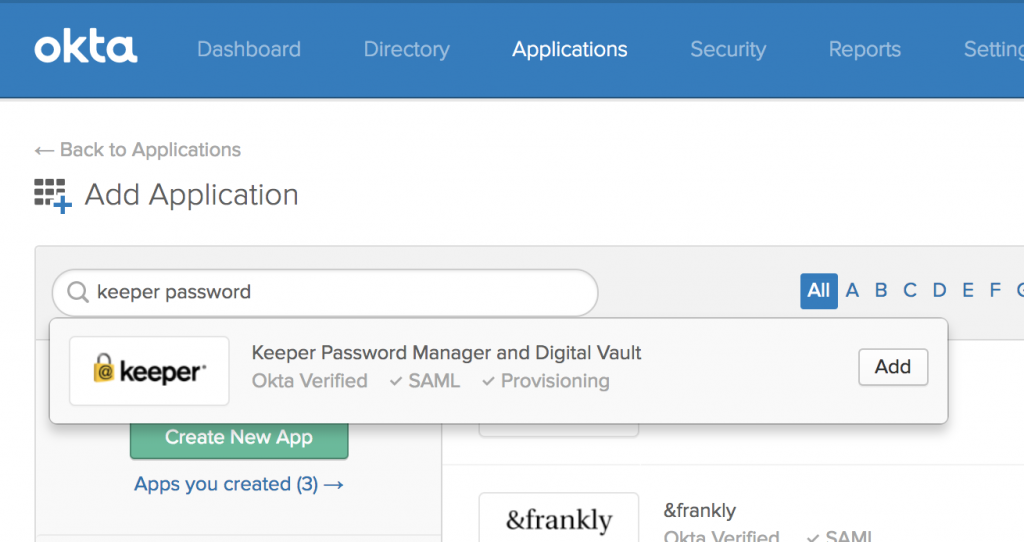Click the Keeper logo thumbnail
Screen dimensions: 1024x542
coord(150,371)
